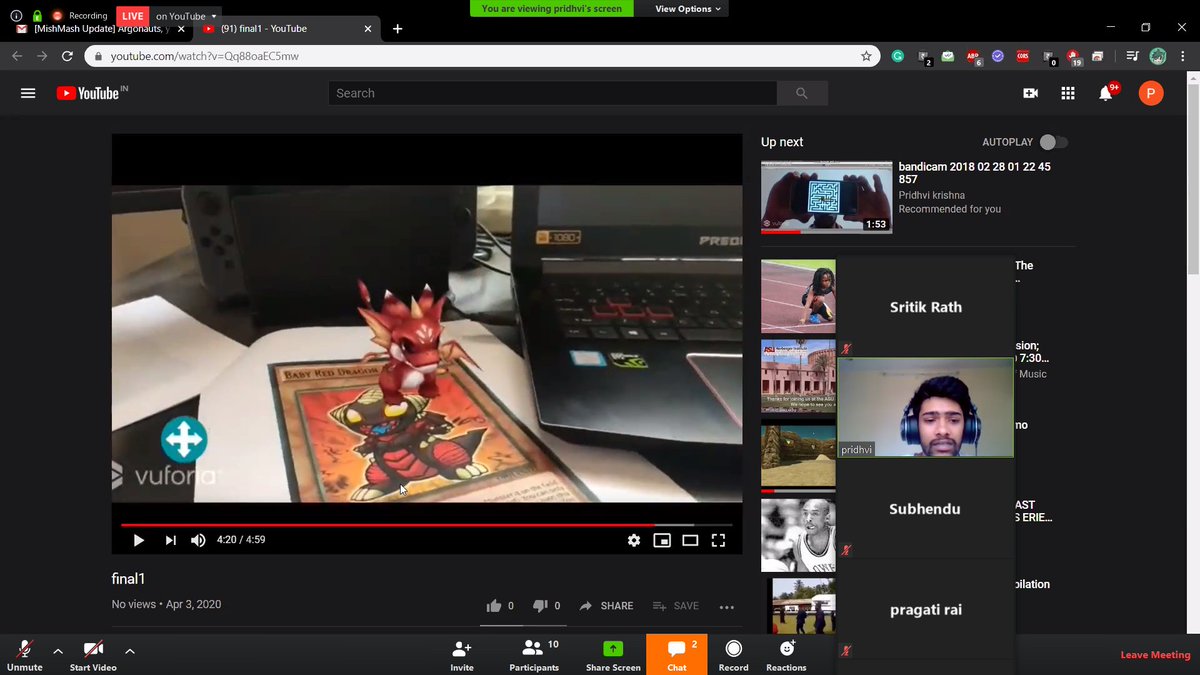Open the View Options dropdown
1200x675 pixels.
point(689,8)
